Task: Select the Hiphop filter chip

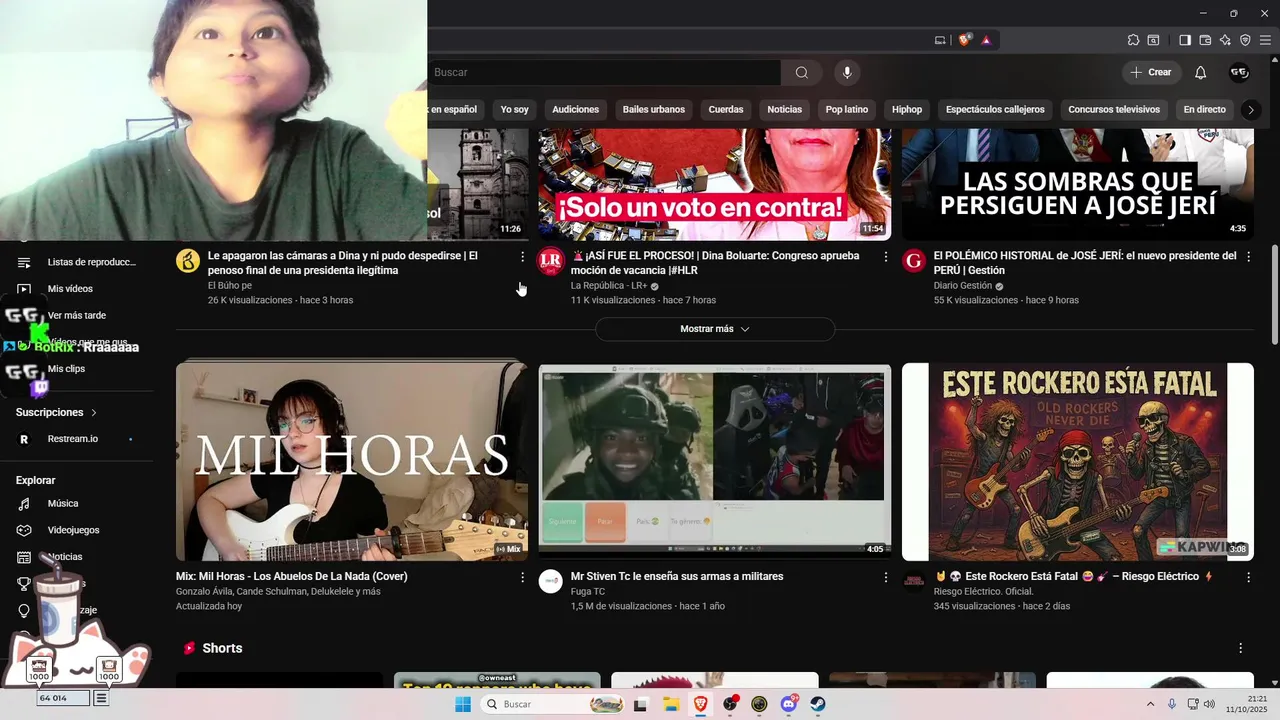Action: 907,109
